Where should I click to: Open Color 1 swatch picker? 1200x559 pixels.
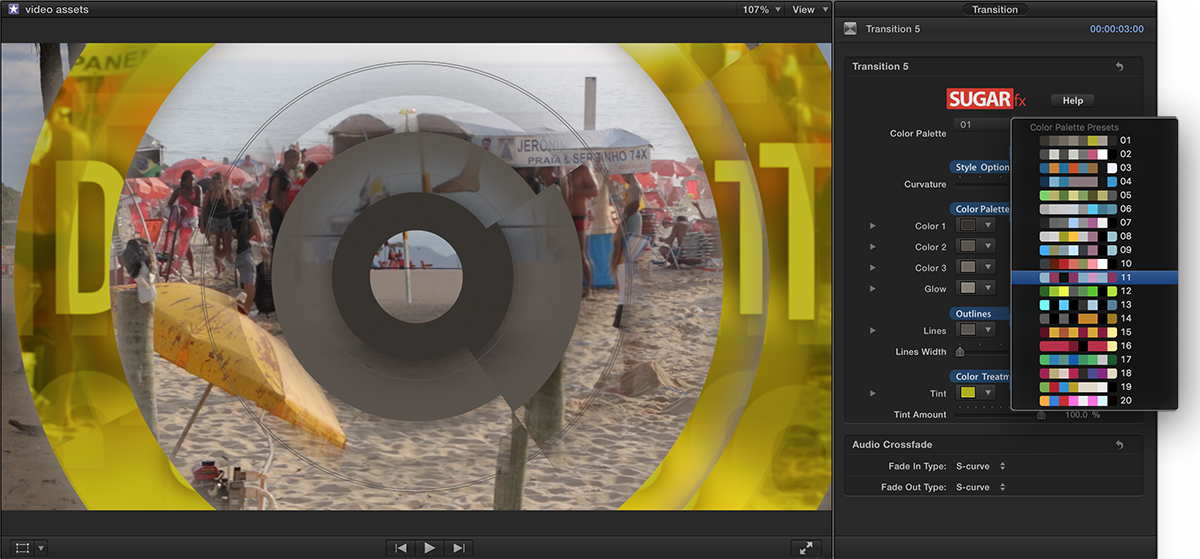click(968, 225)
